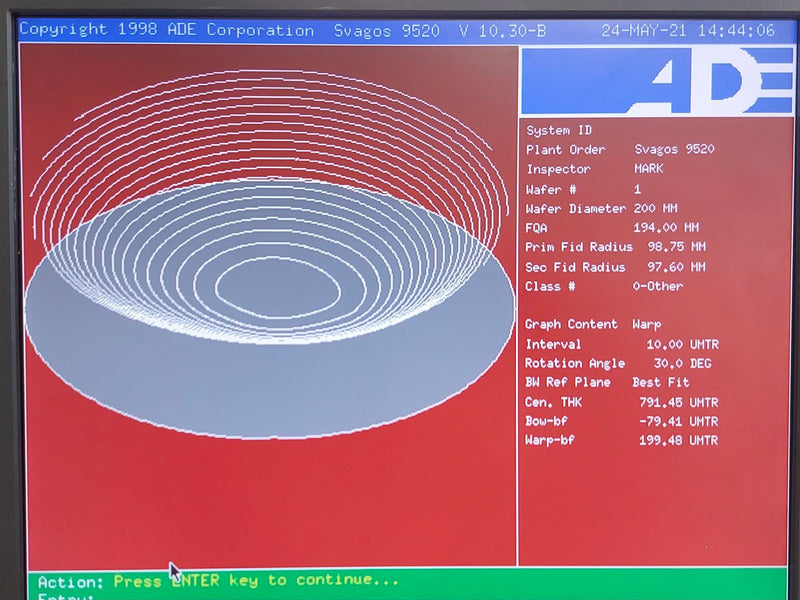
Task: Click the "24-MAY-21 14:44:06" timestamp
Action: tap(688, 31)
